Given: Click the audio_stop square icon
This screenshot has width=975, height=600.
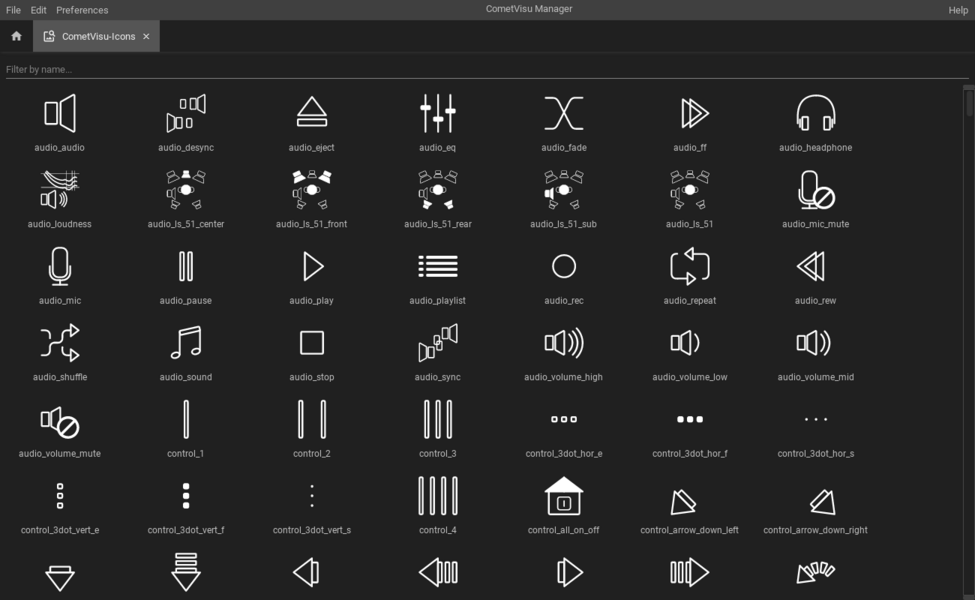Looking at the screenshot, I should (x=312, y=343).
